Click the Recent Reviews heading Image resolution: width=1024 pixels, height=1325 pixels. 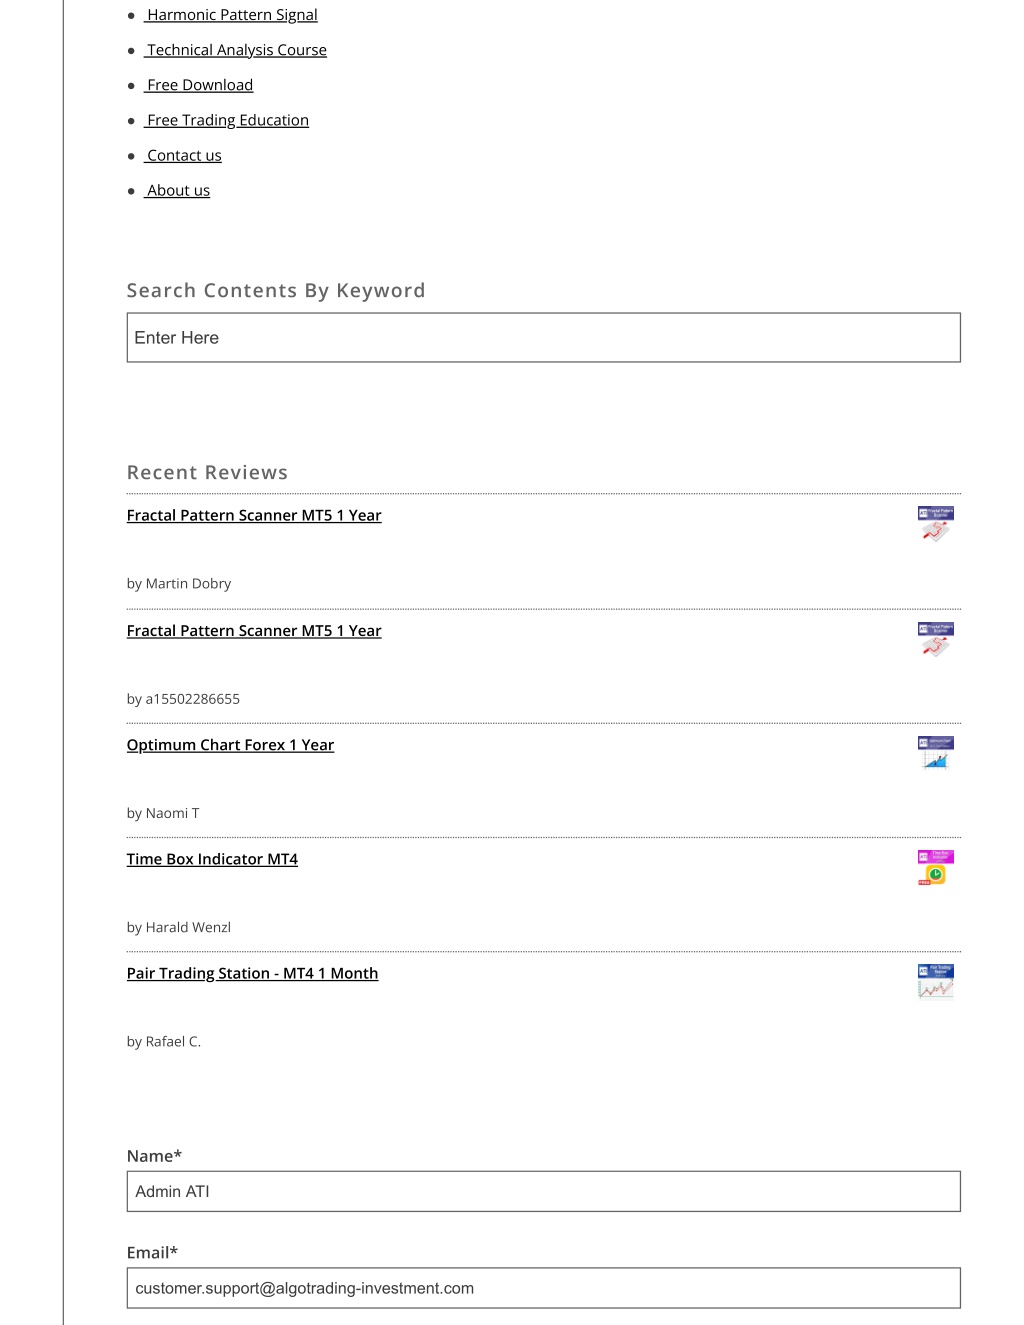207,472
